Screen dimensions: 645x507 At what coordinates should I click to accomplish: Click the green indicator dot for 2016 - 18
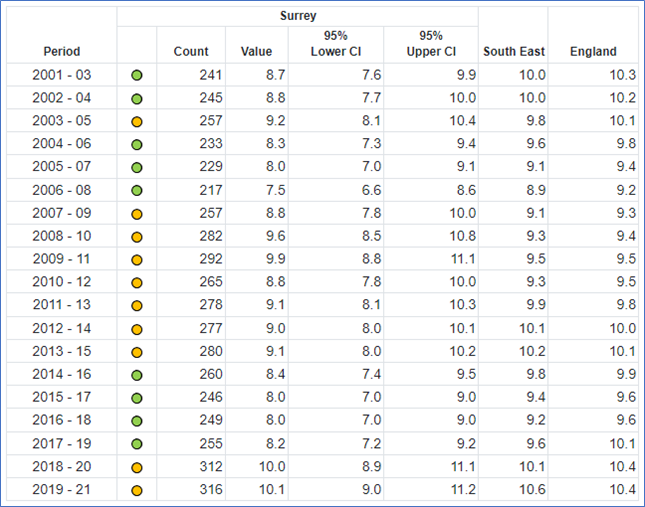(137, 421)
